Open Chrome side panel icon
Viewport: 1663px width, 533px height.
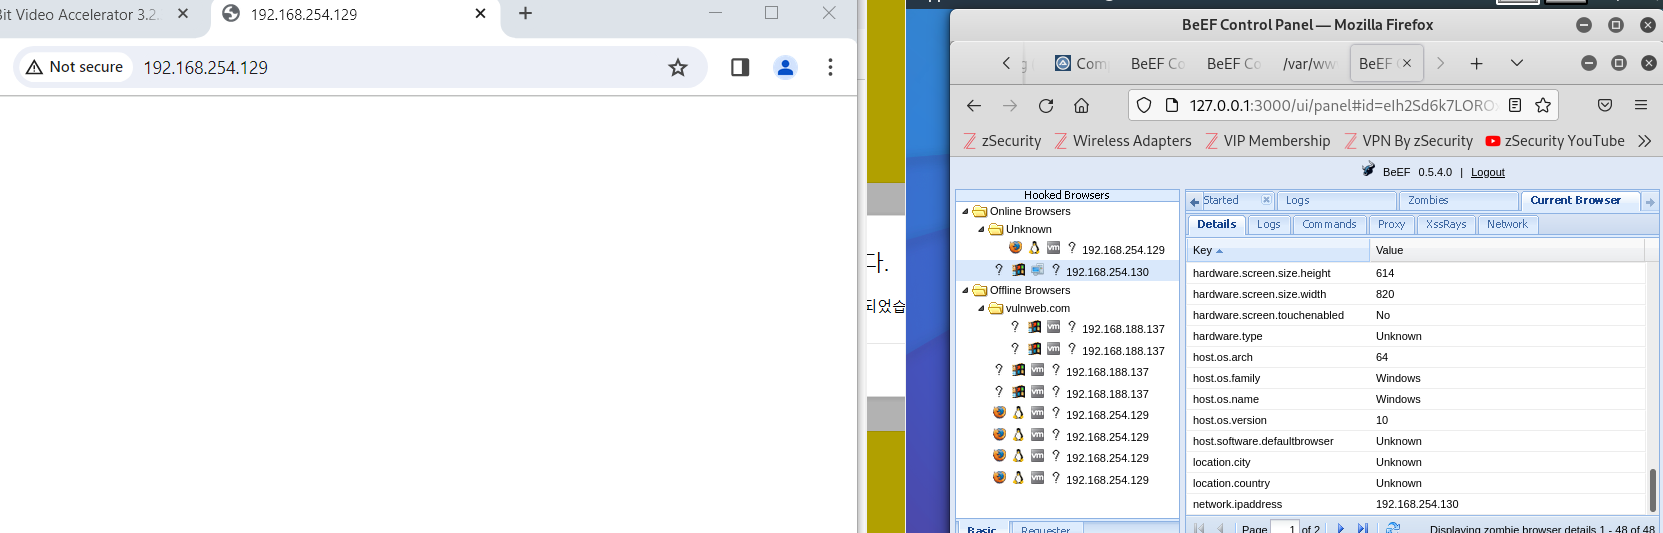(740, 67)
